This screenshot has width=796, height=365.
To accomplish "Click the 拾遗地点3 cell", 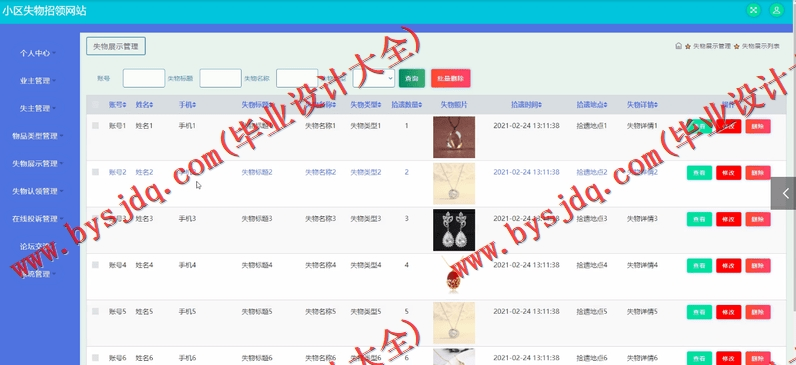I will [592, 218].
